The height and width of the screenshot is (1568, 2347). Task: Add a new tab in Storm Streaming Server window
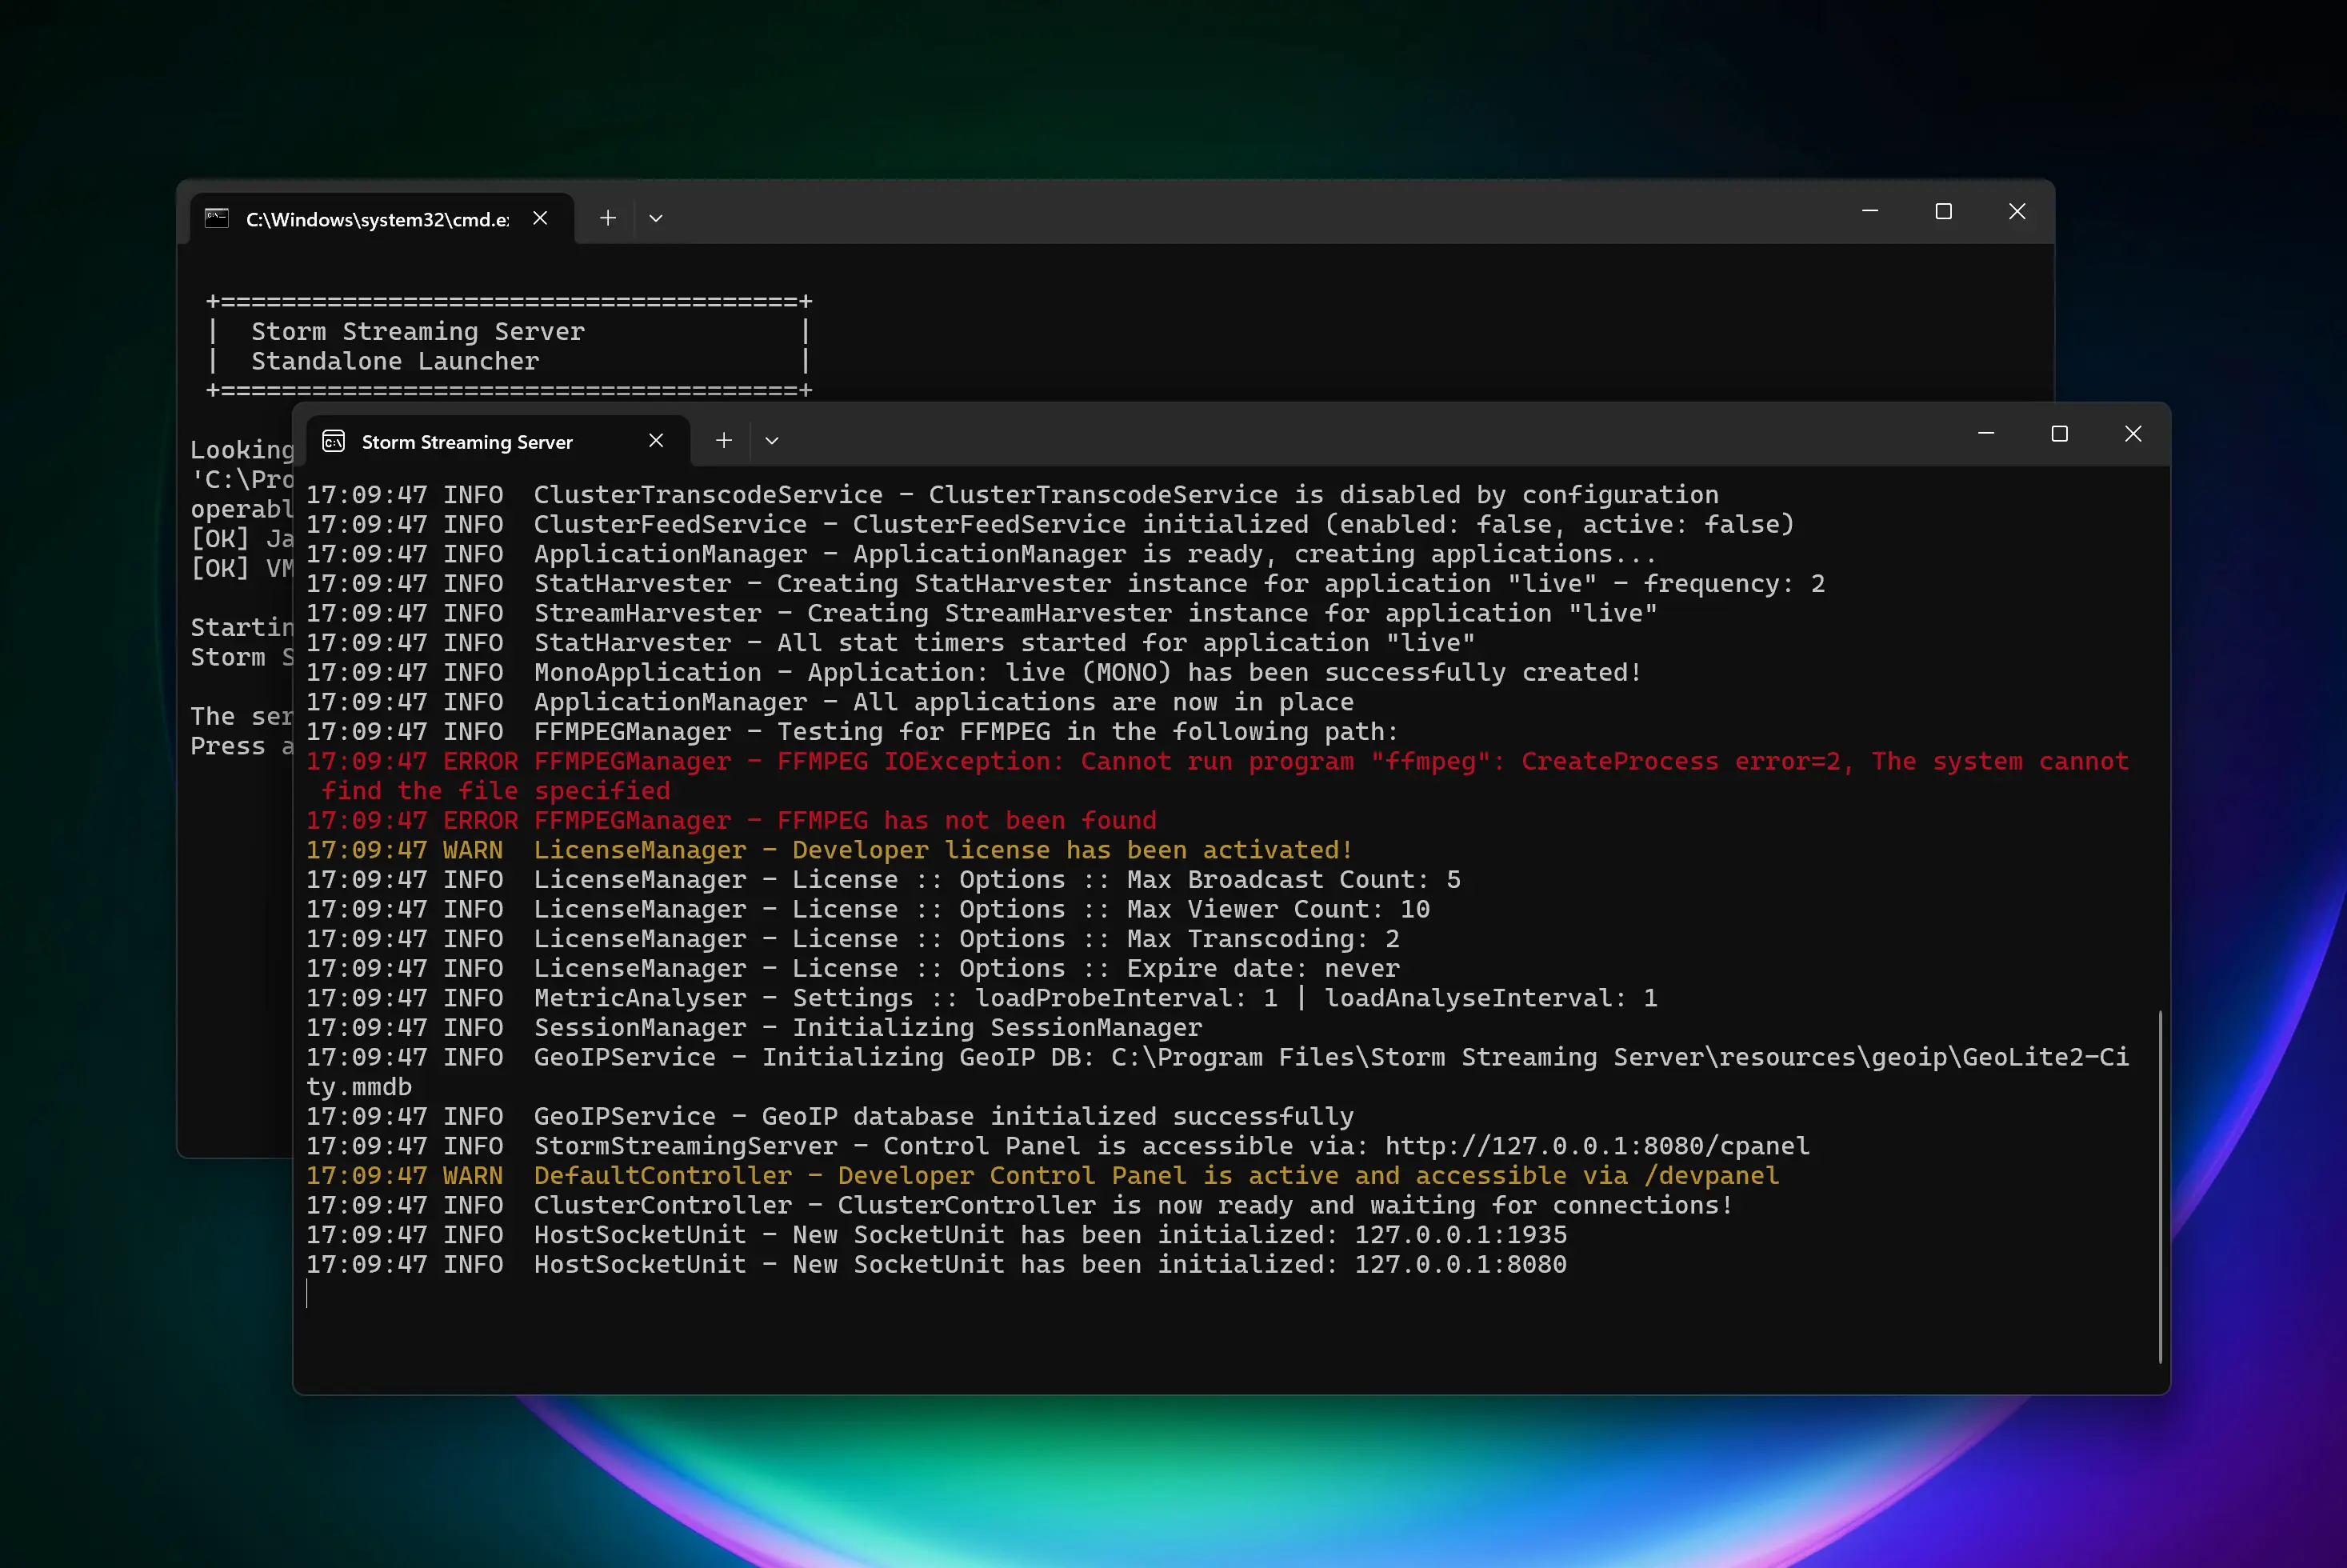tap(724, 440)
